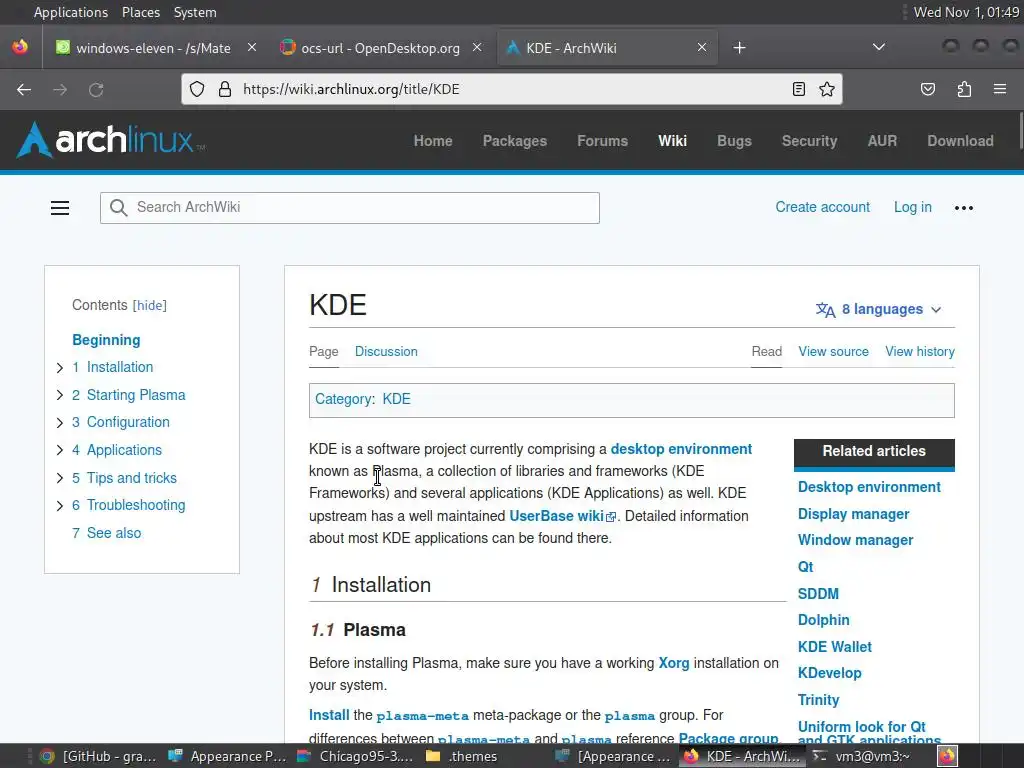Open desktop environment link in intro
1024x768 pixels.
681,449
